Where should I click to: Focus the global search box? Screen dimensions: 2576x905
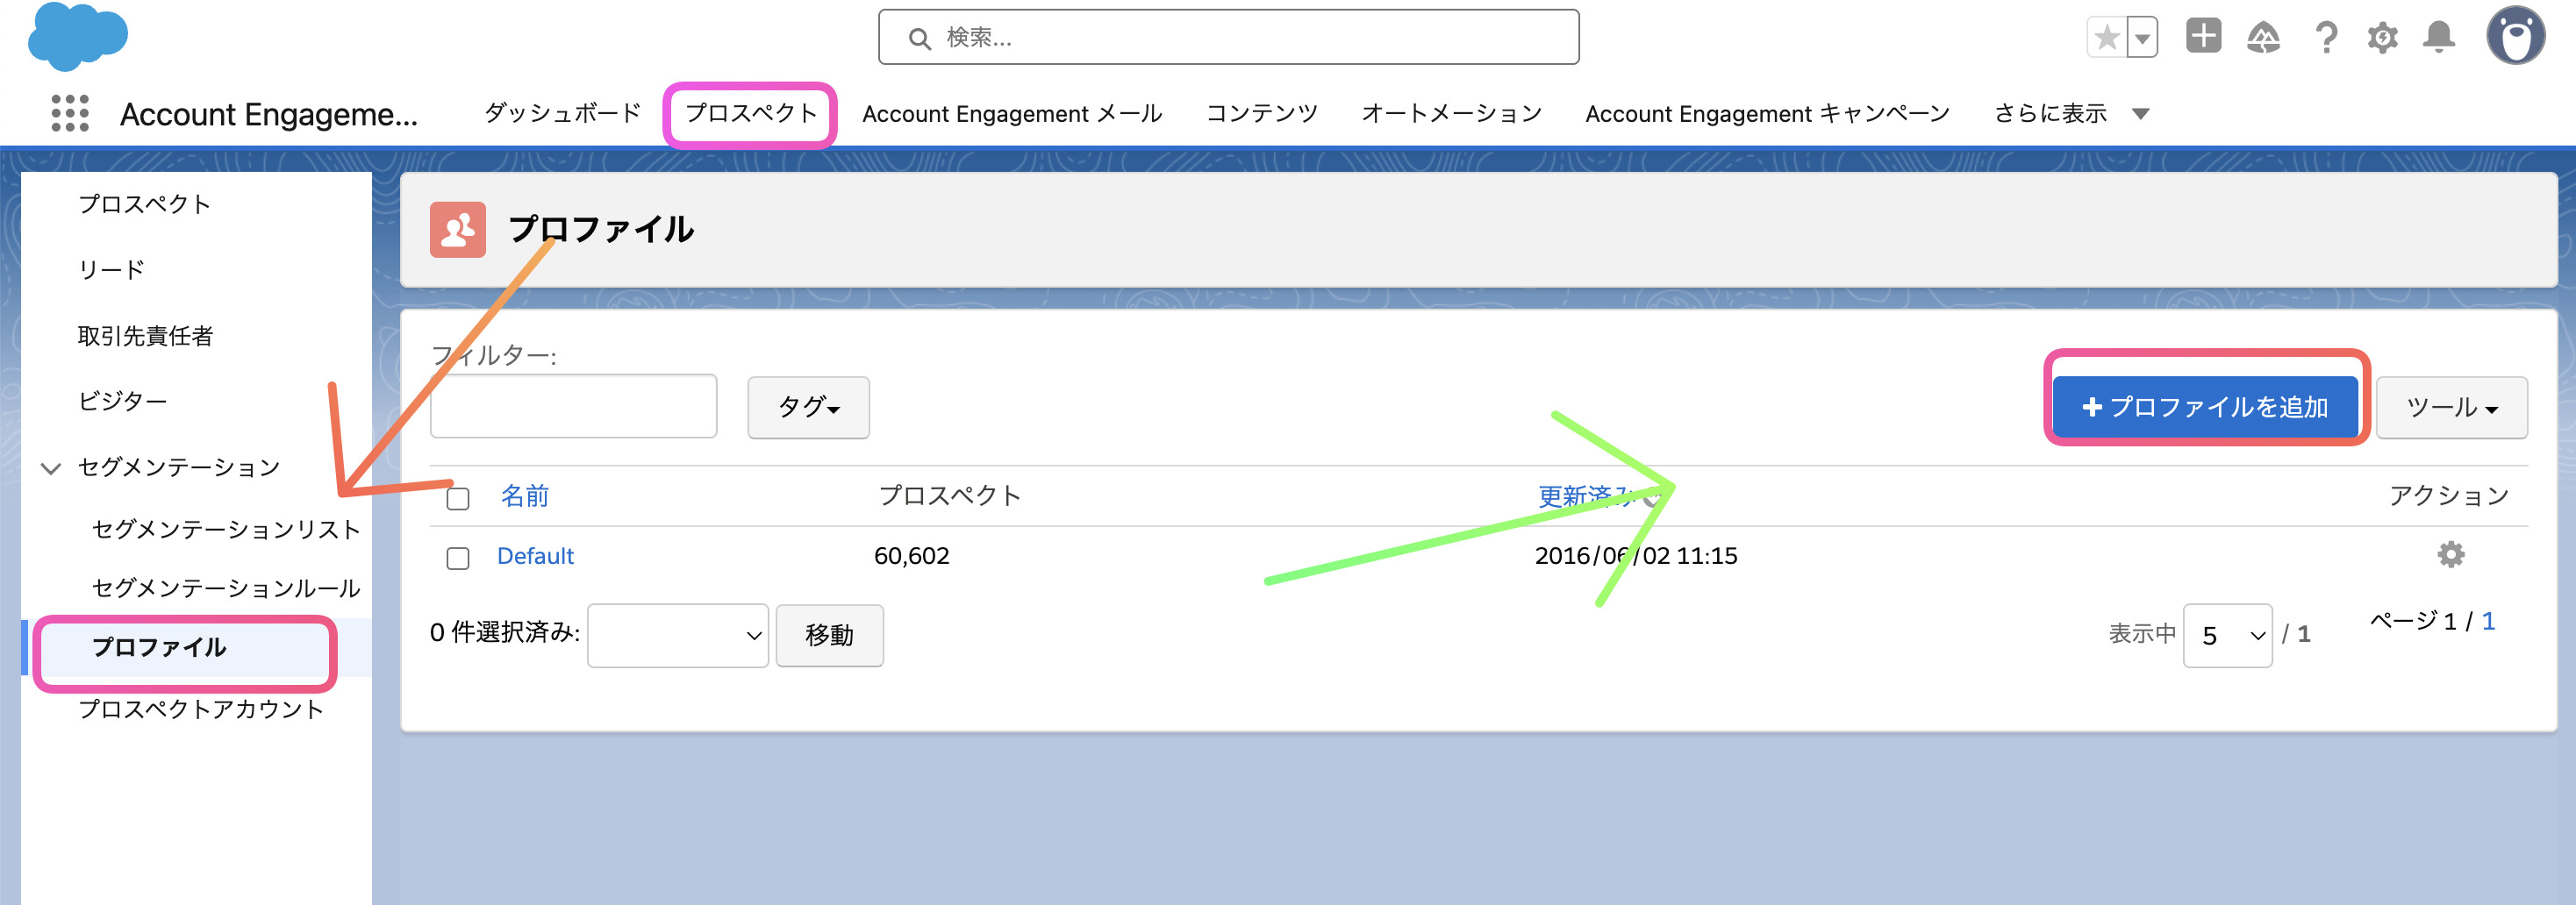click(1228, 37)
